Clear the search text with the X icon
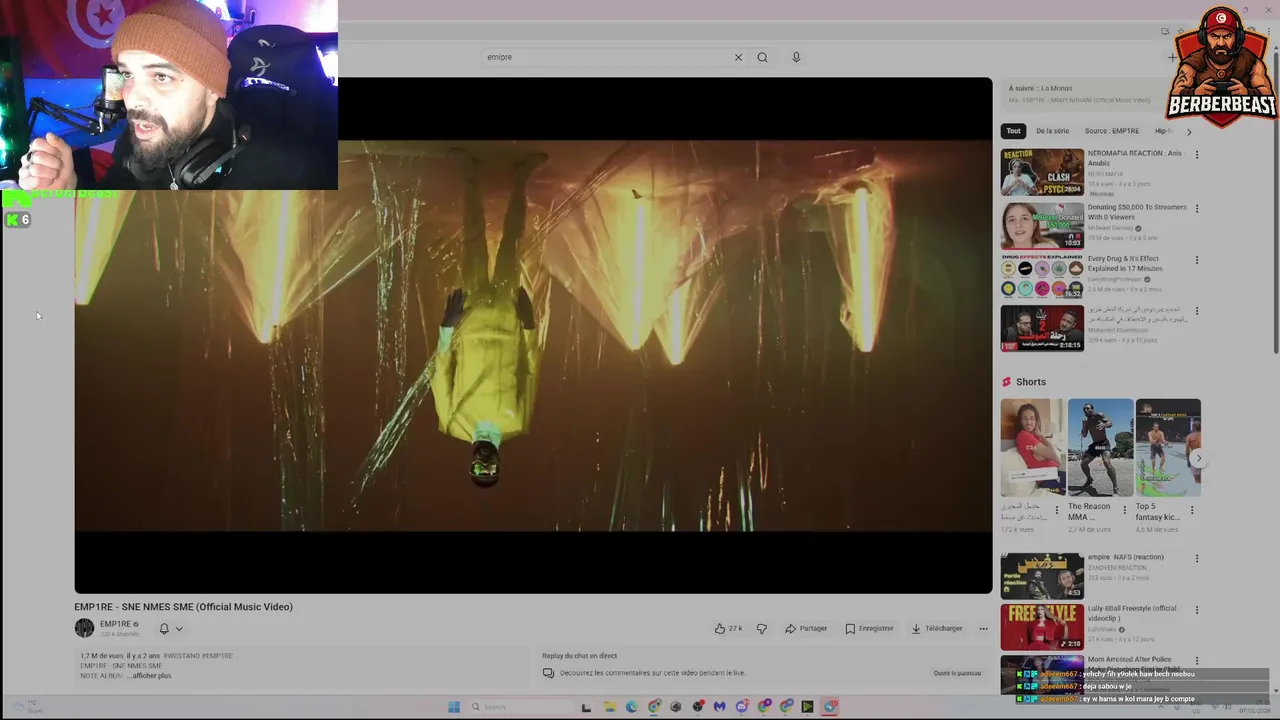The width and height of the screenshot is (1280, 720). [x=738, y=57]
